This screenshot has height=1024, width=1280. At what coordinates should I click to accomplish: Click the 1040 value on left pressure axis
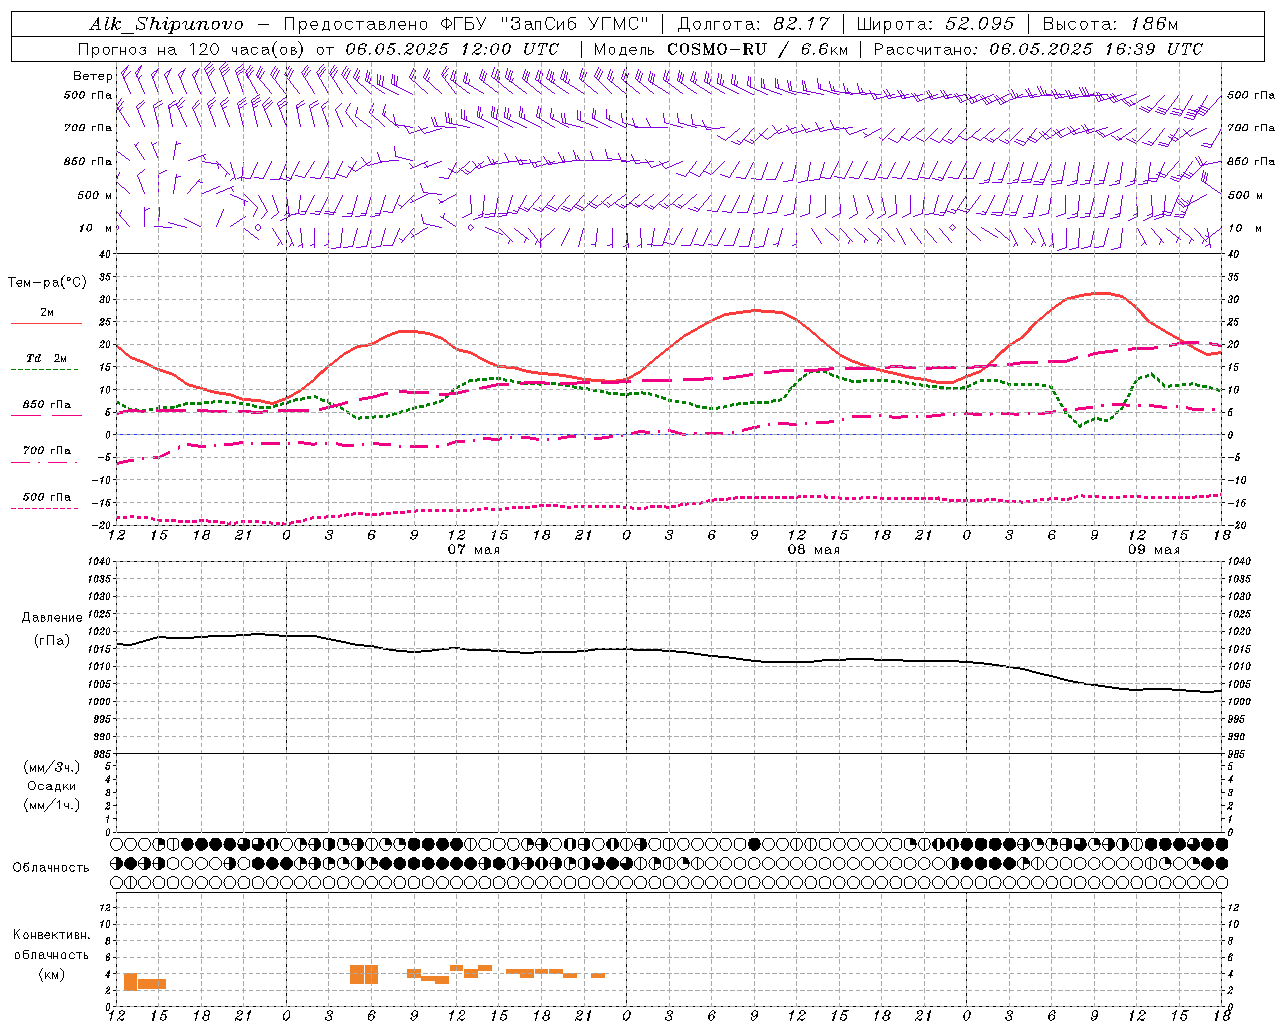coord(101,562)
